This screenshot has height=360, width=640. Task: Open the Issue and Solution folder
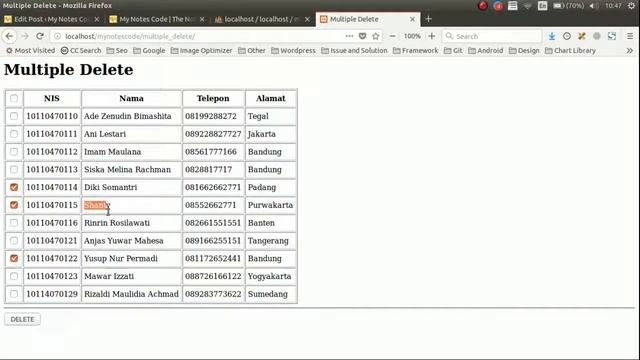click(x=354, y=51)
